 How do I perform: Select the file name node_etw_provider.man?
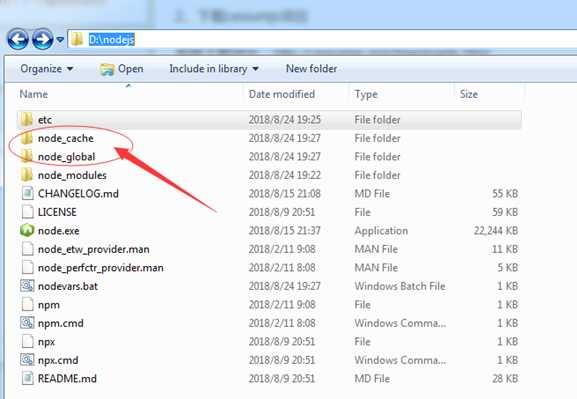click(93, 249)
